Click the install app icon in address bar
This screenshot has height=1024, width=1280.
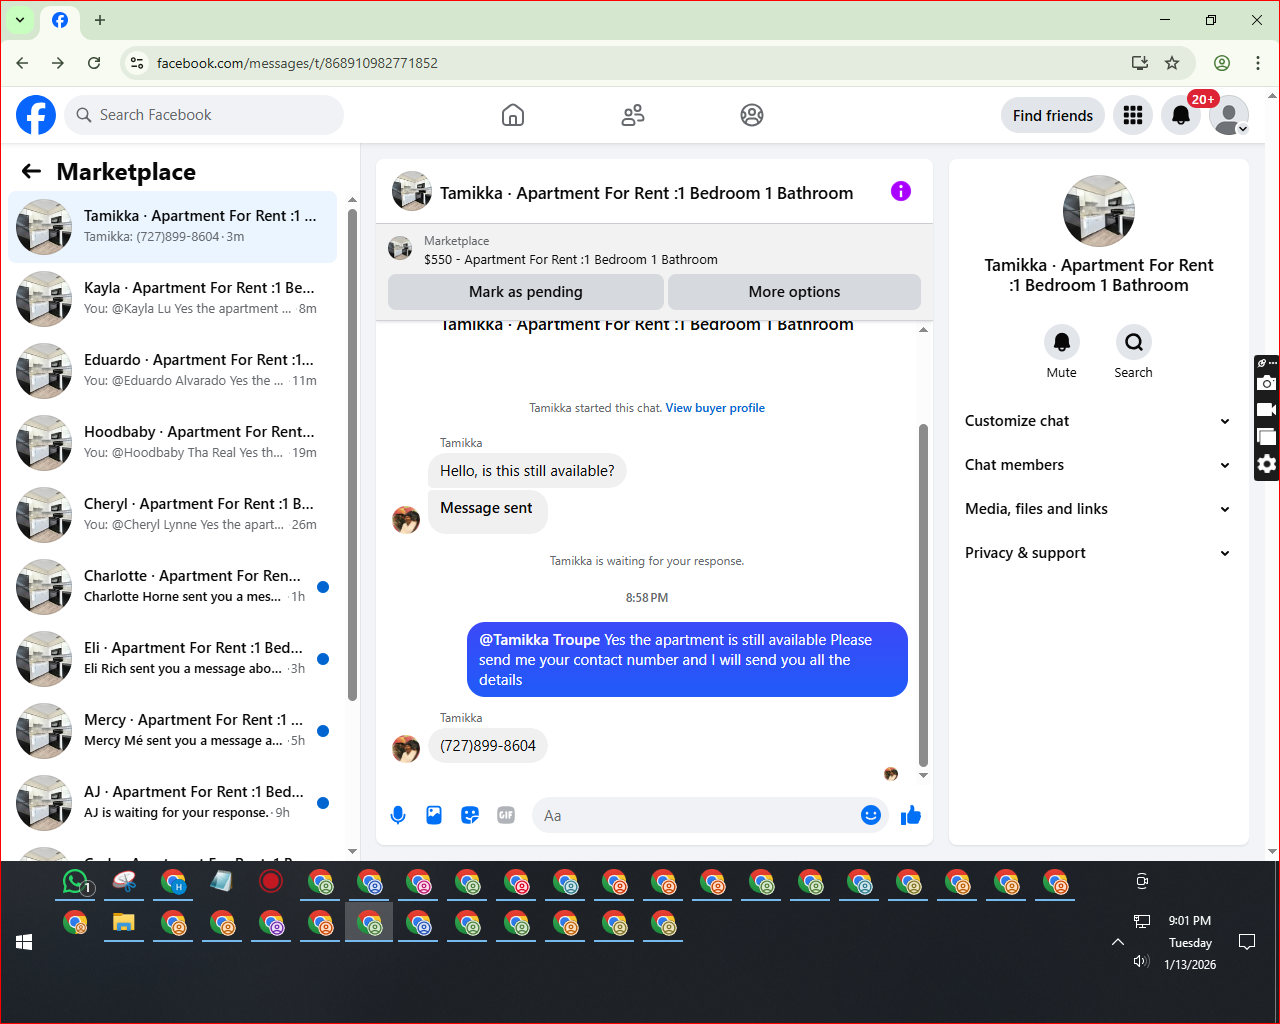pos(1140,63)
